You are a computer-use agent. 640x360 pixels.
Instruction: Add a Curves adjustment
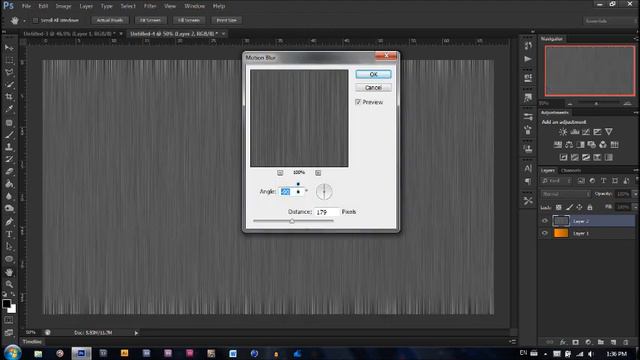pos(586,132)
